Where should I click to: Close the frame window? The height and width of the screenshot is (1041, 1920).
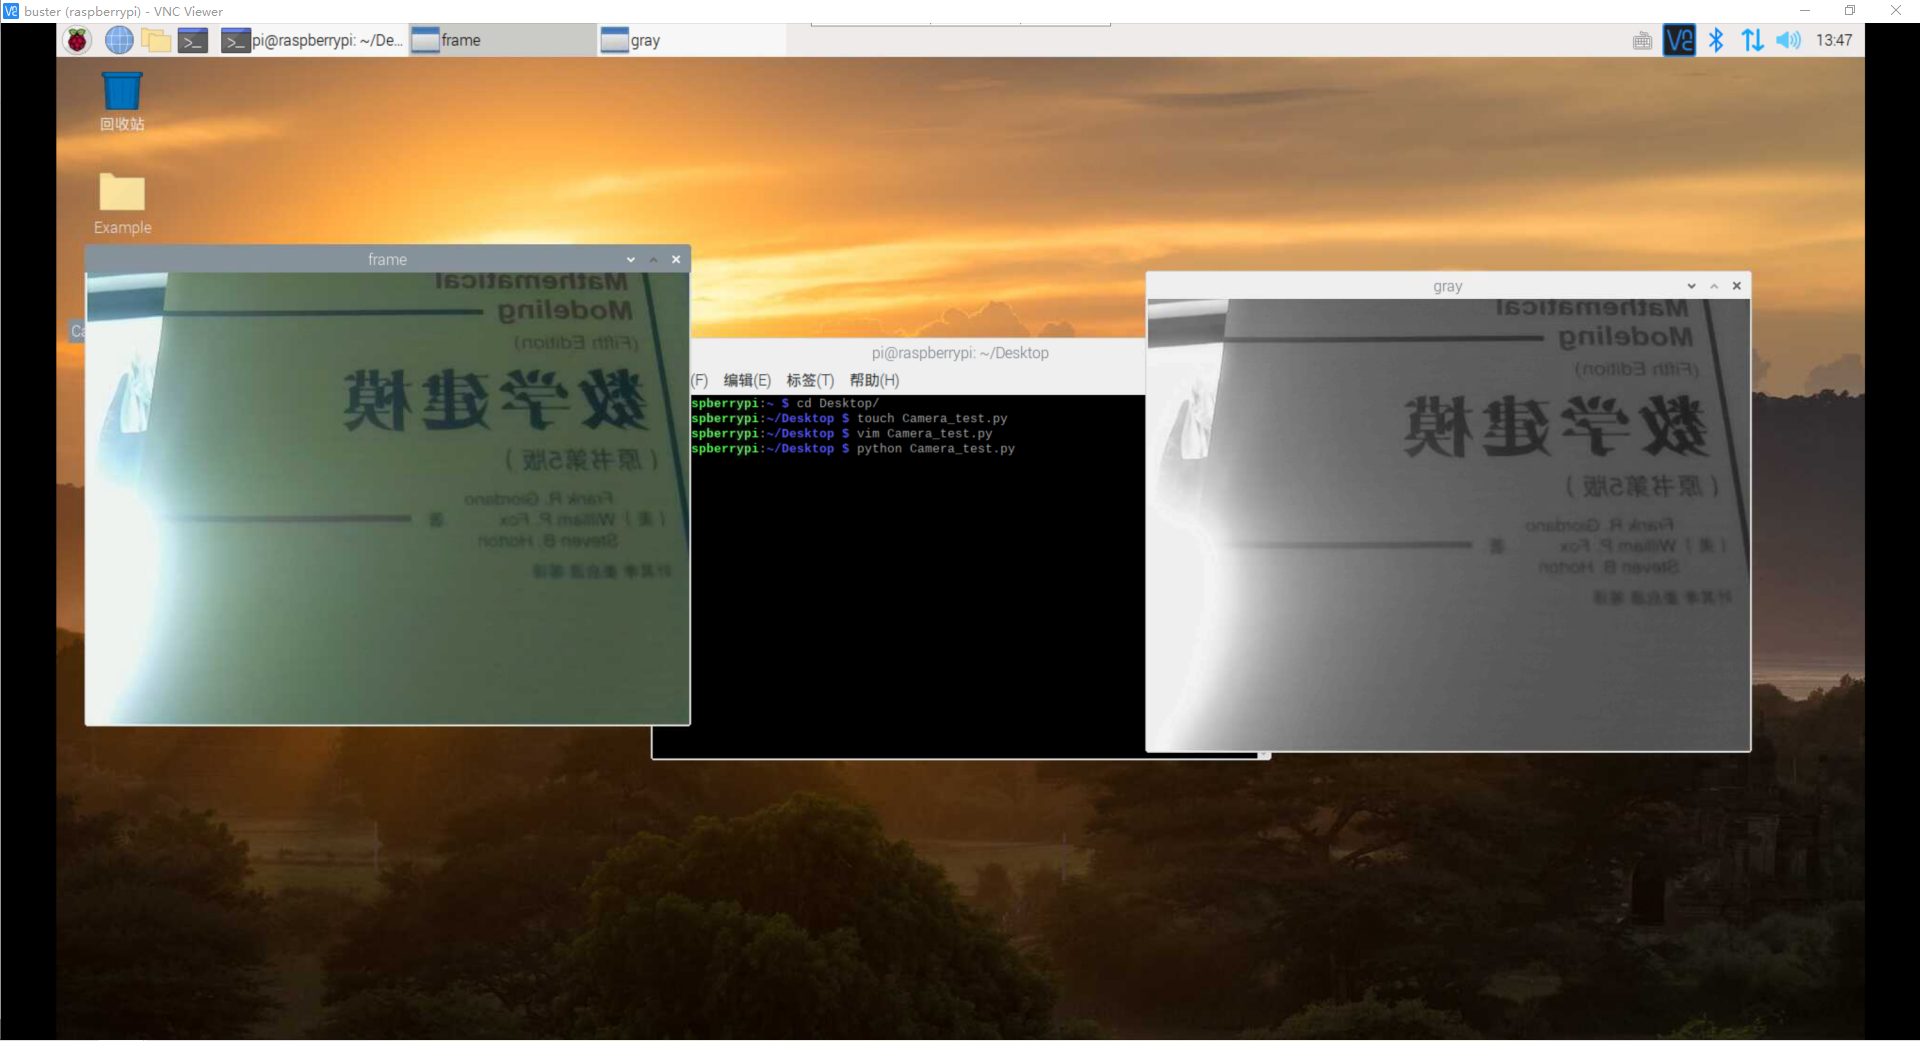pos(676,259)
